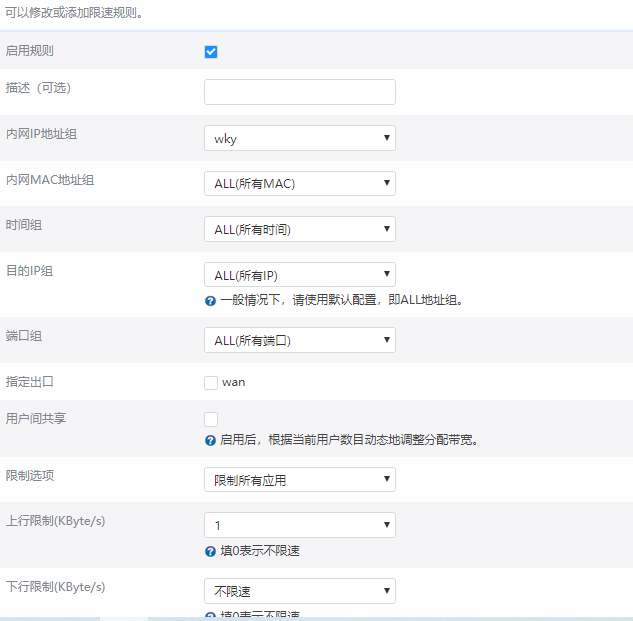Click the 一般情况下，请使用默认配置 hint text
The width and height of the screenshot is (633, 621).
[342, 300]
